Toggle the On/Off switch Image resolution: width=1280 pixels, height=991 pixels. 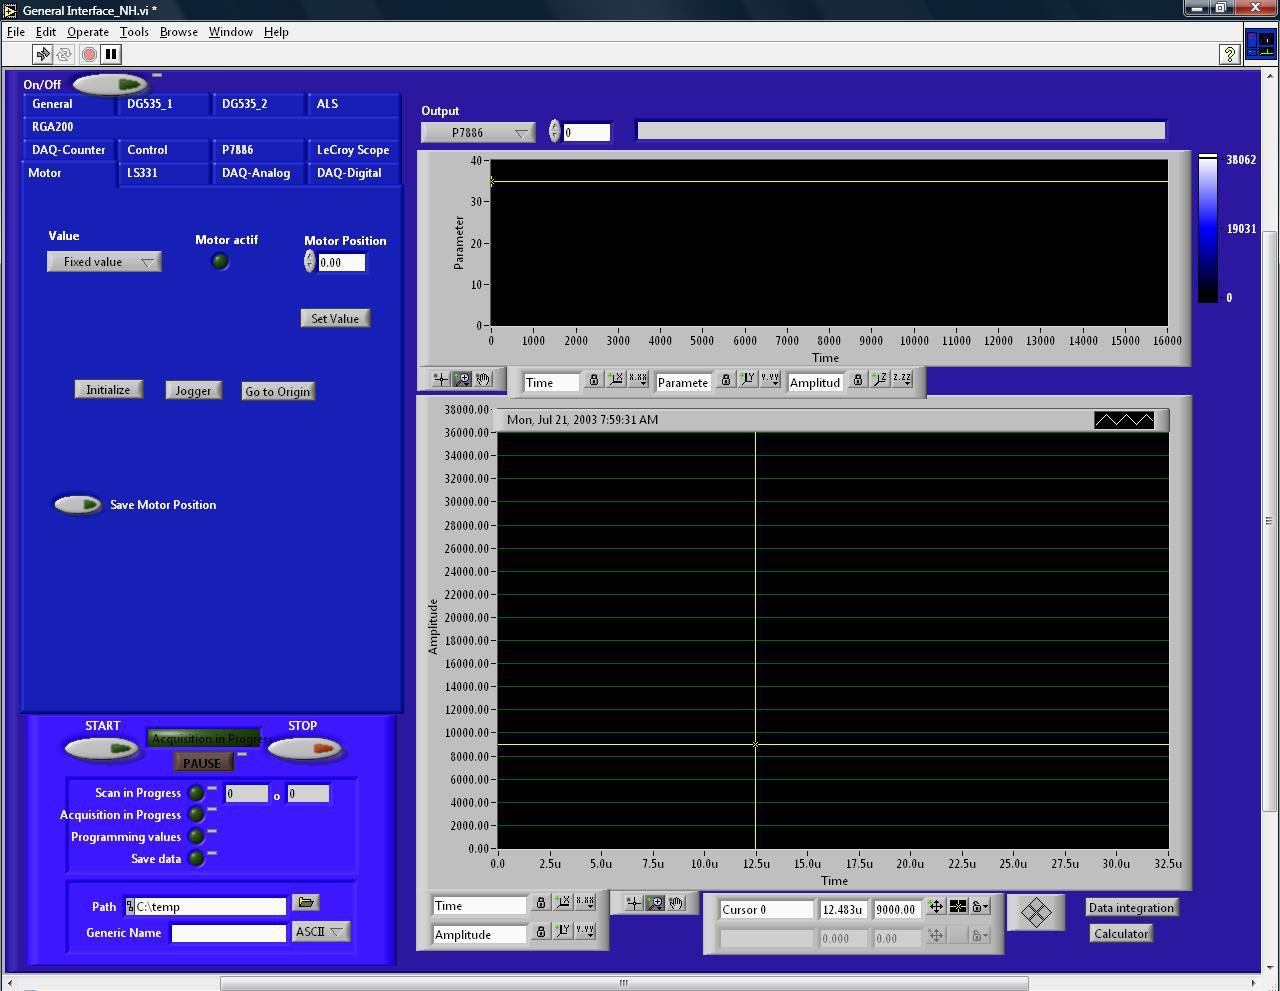click(x=108, y=85)
